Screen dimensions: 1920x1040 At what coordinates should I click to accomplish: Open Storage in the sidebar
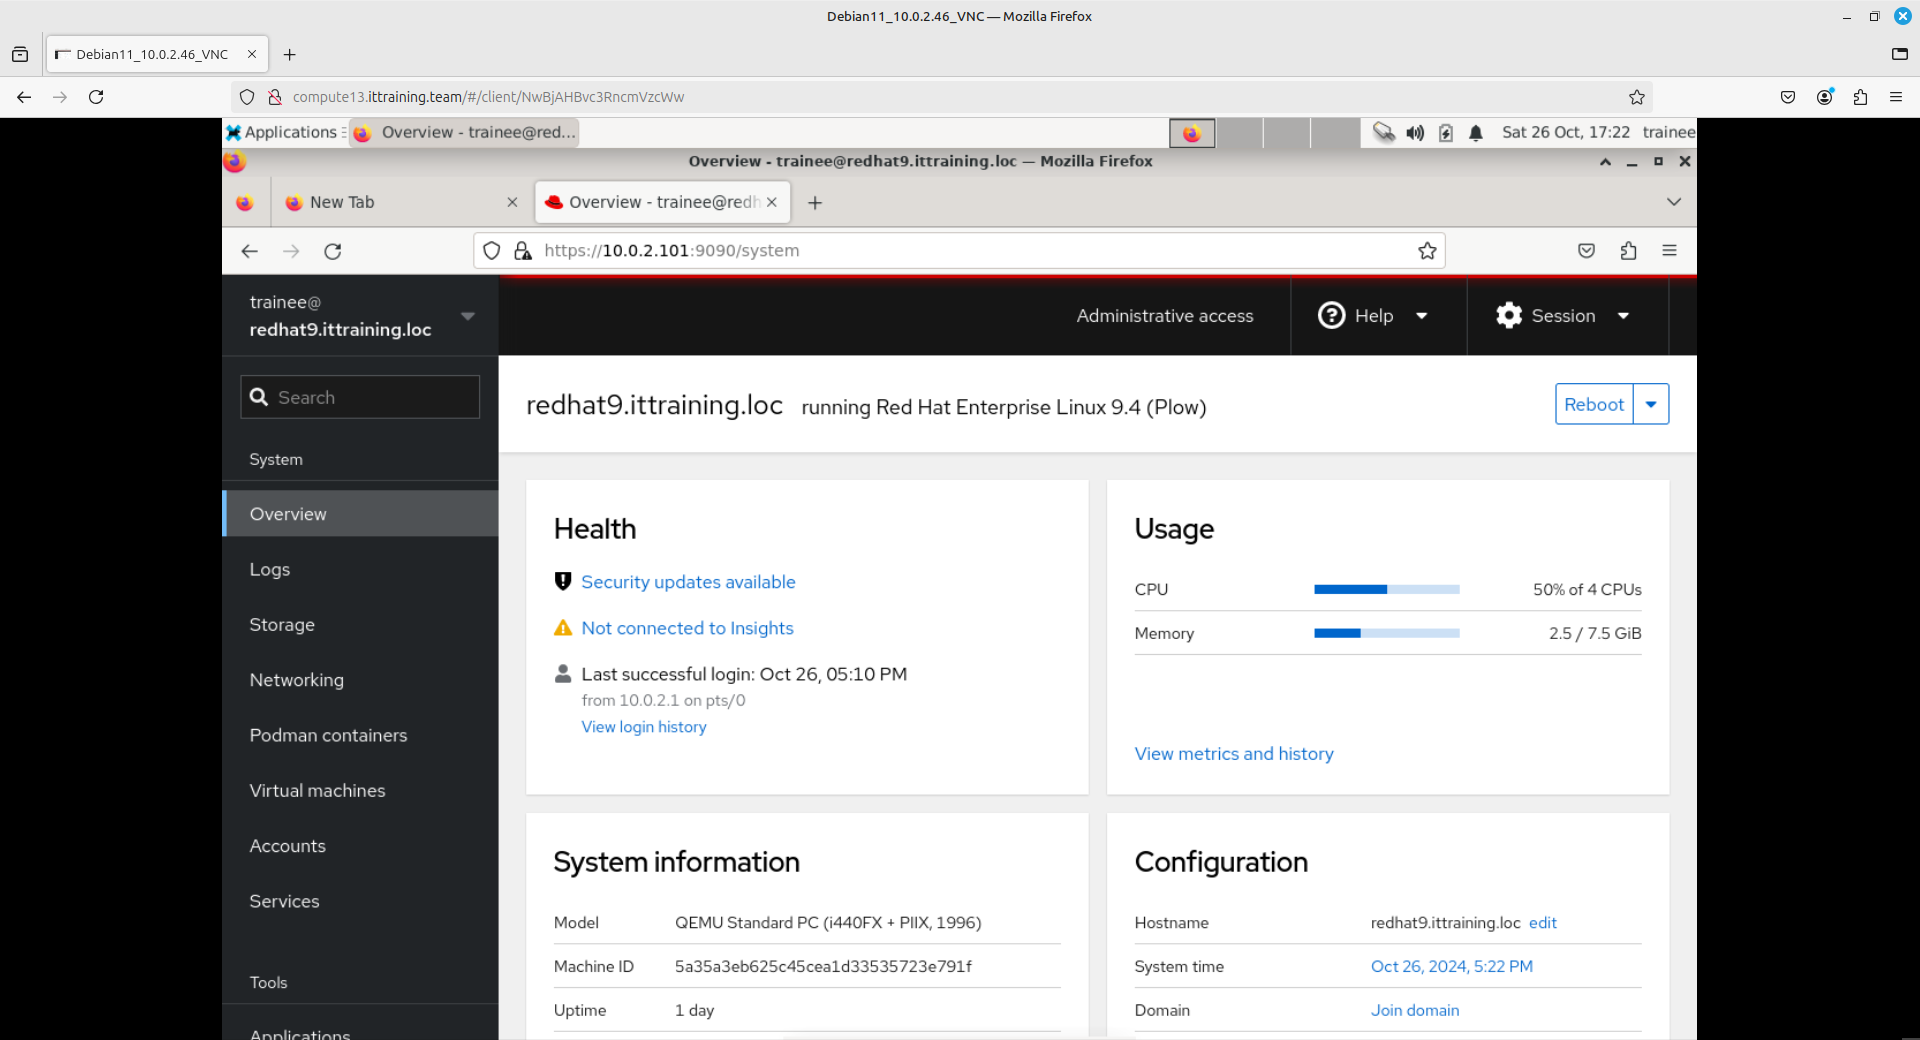(360, 624)
